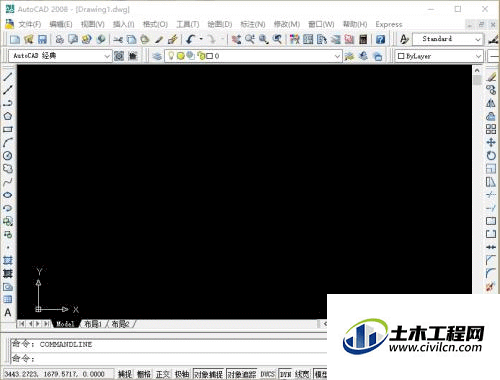Image resolution: width=500 pixels, height=380 pixels.
Task: Click the Undo arrow icon
Action: (x=191, y=40)
